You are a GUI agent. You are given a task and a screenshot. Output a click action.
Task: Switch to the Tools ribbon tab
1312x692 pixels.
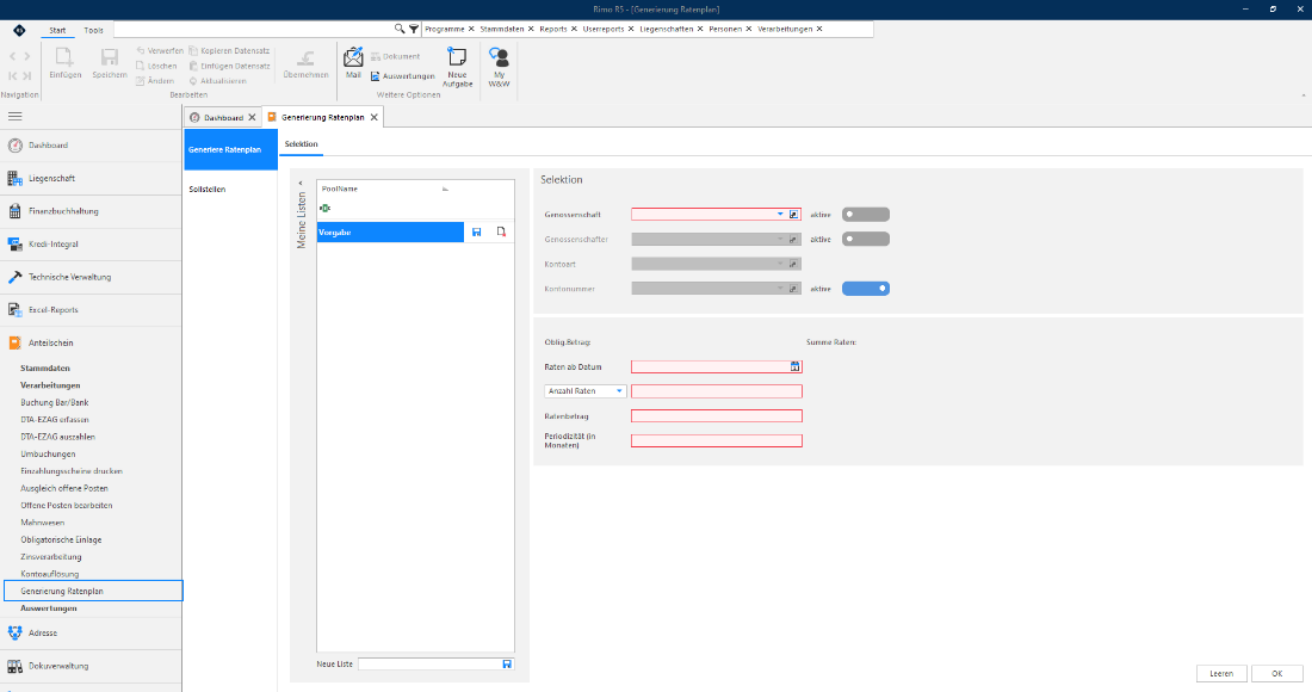(x=93, y=30)
